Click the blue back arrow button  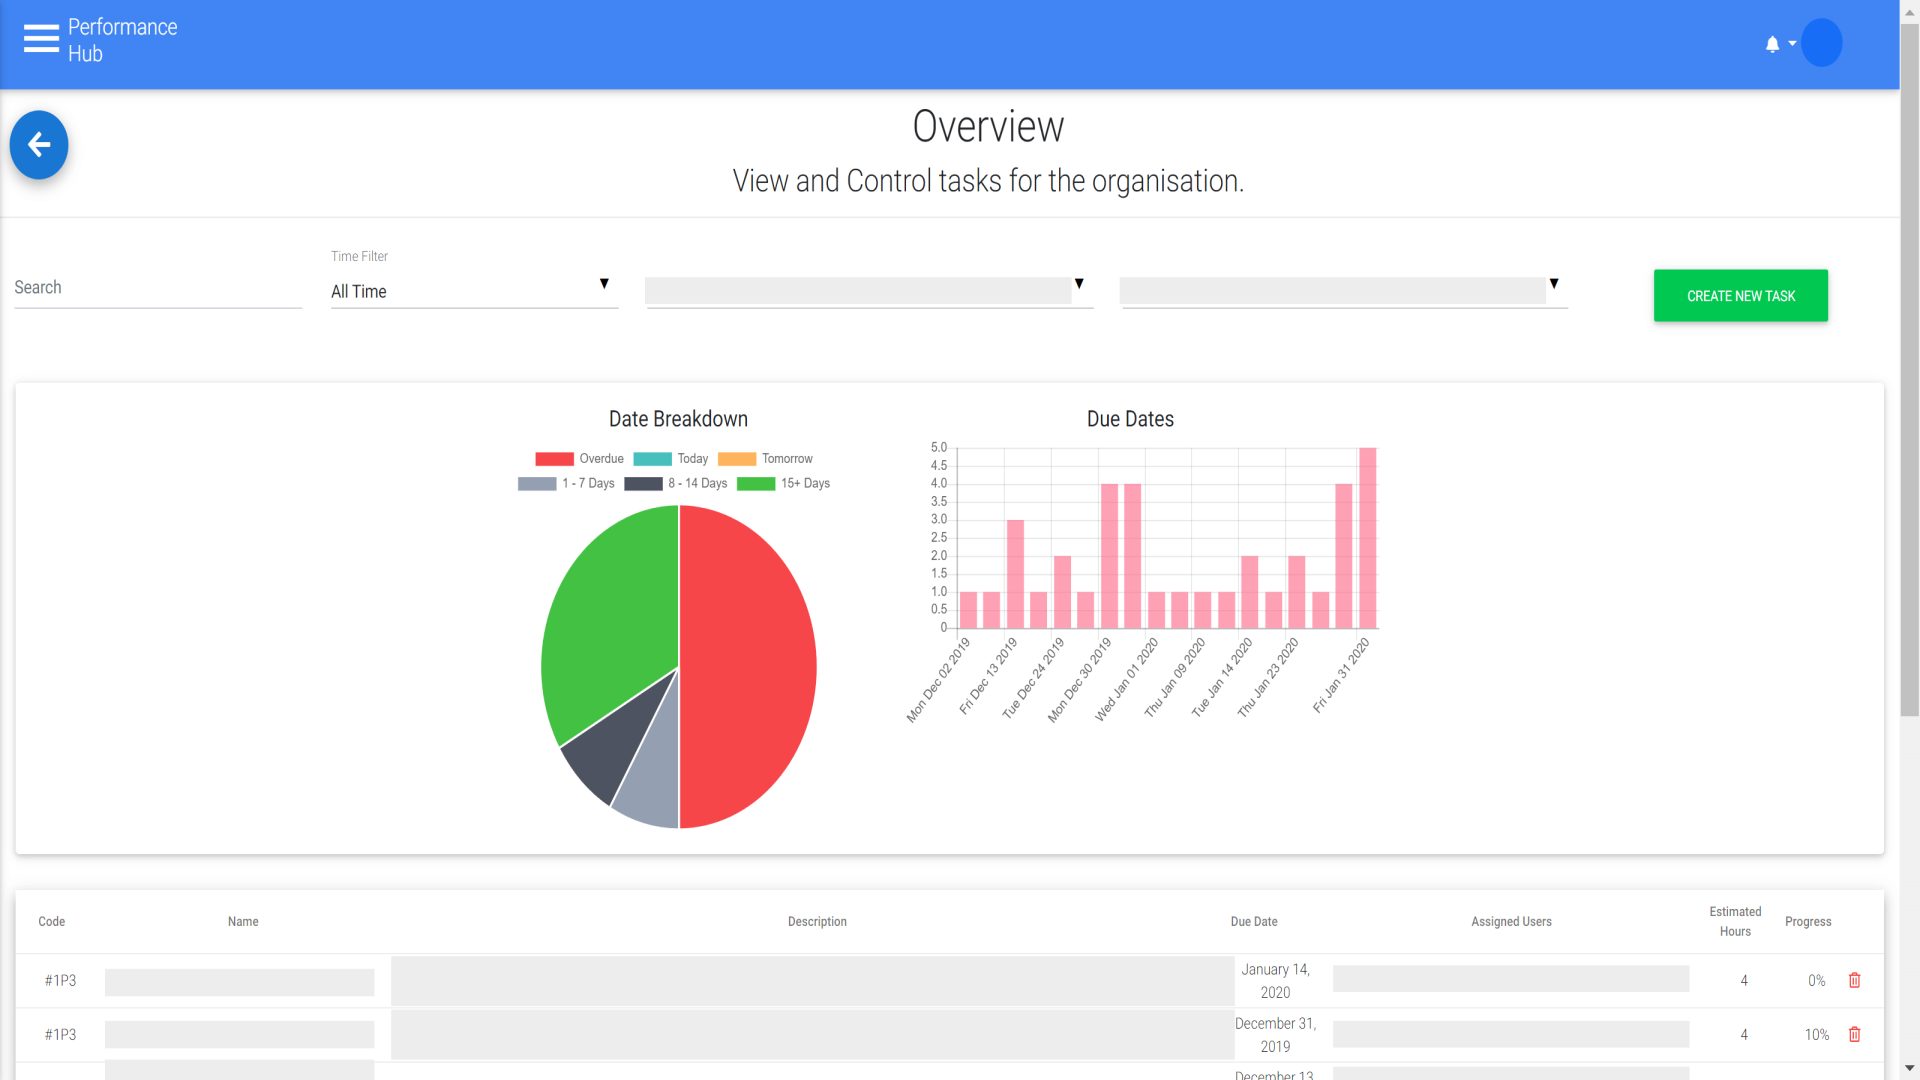(39, 145)
